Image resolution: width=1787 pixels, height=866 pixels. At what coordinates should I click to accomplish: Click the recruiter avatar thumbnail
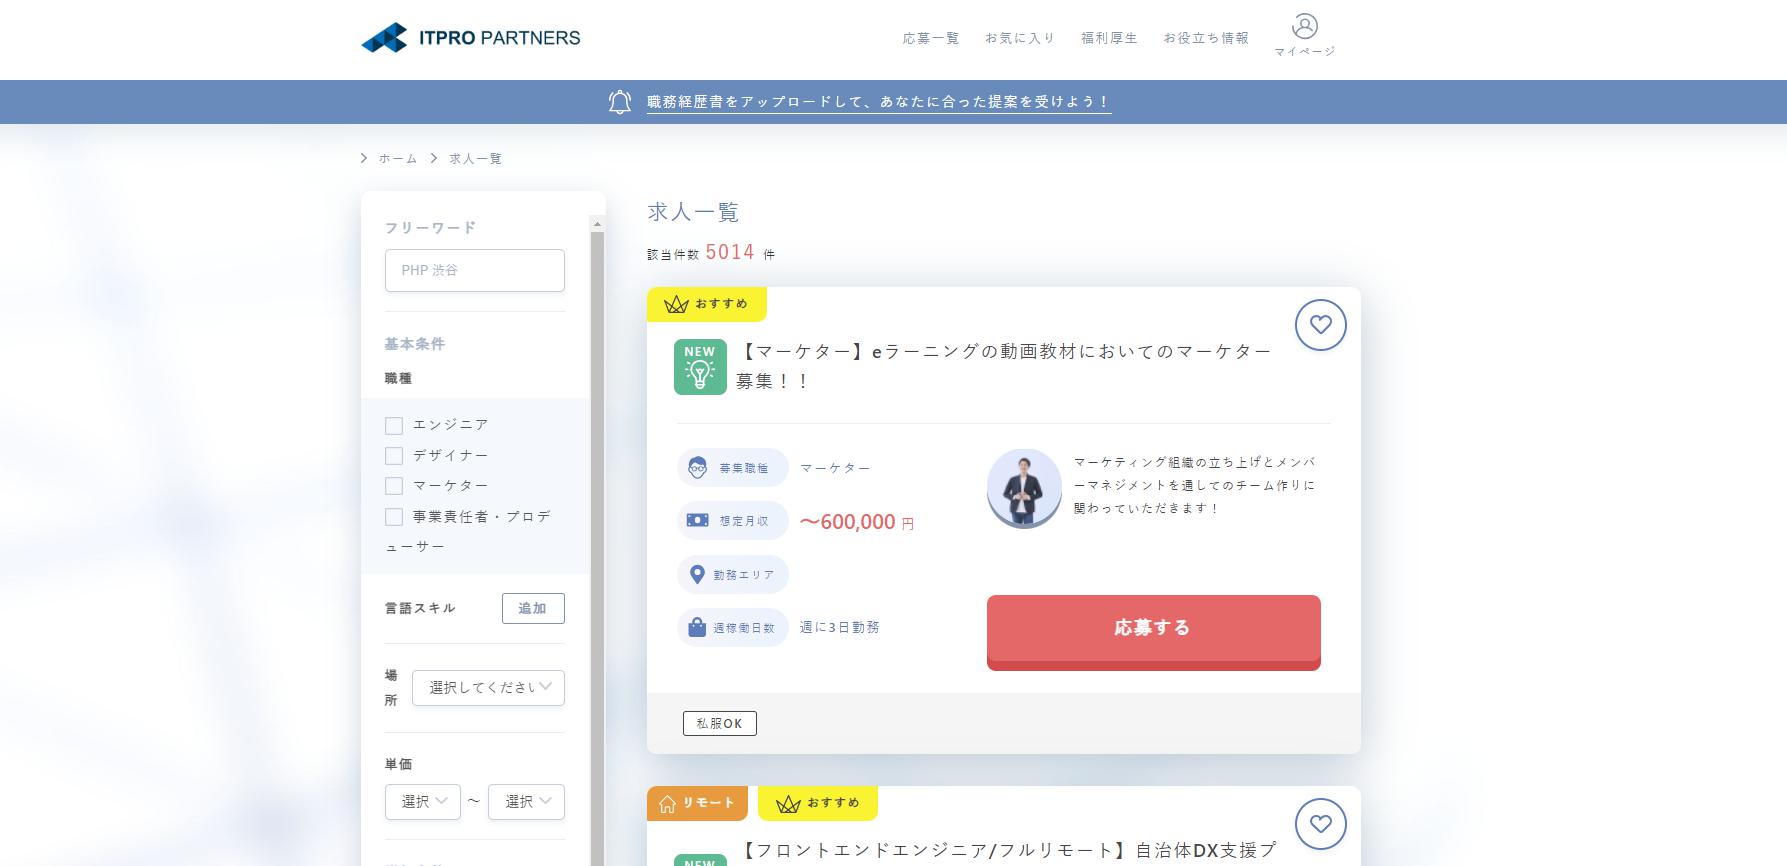click(x=1024, y=488)
